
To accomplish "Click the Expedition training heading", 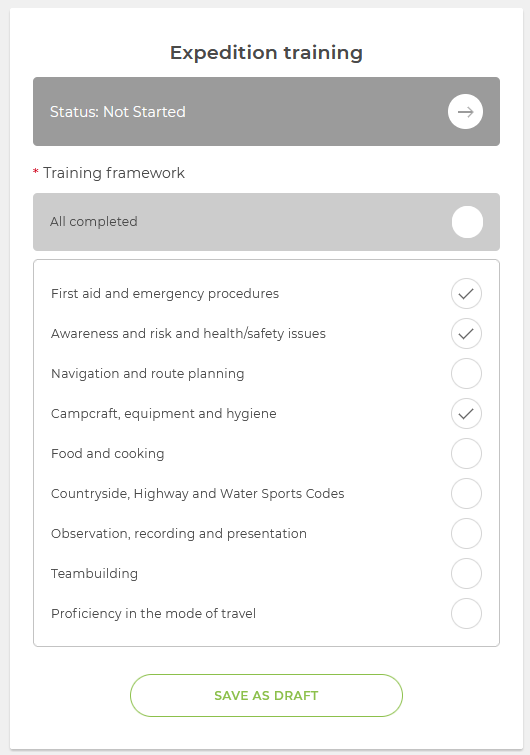I will (x=266, y=52).
